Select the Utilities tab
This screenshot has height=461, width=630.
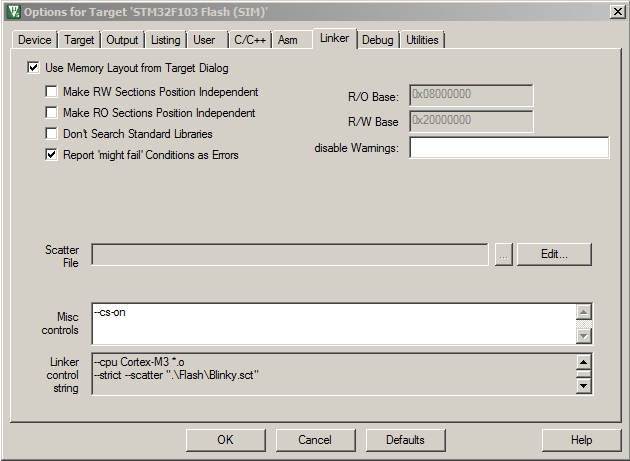coord(422,40)
